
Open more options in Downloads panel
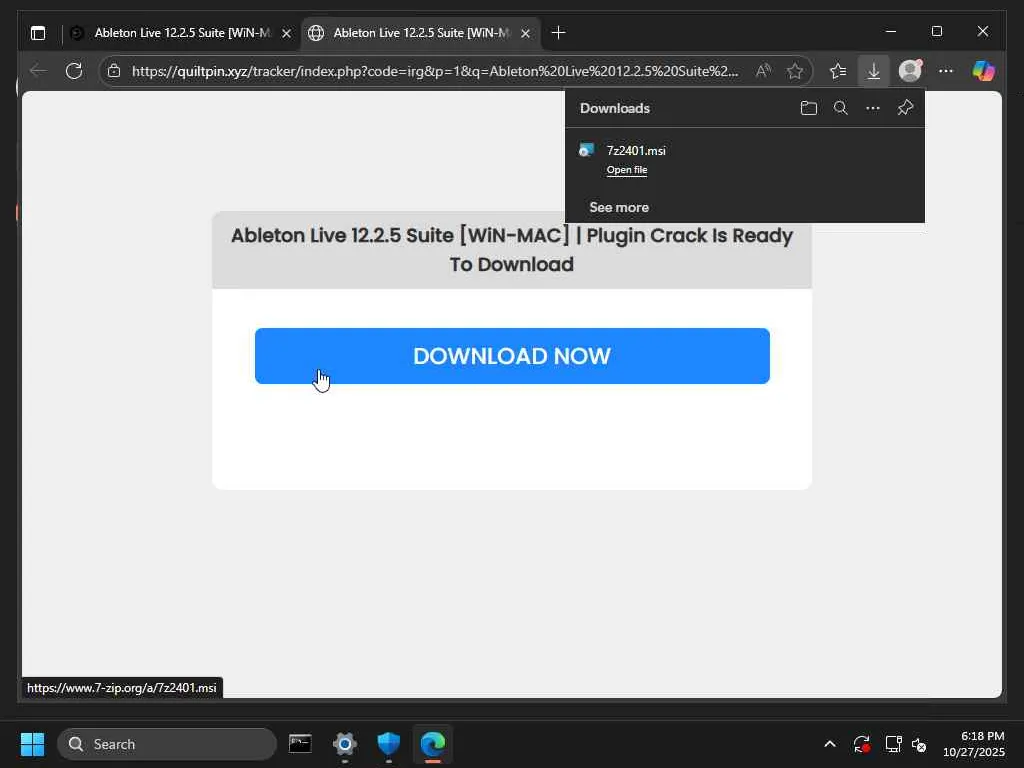[x=872, y=108]
